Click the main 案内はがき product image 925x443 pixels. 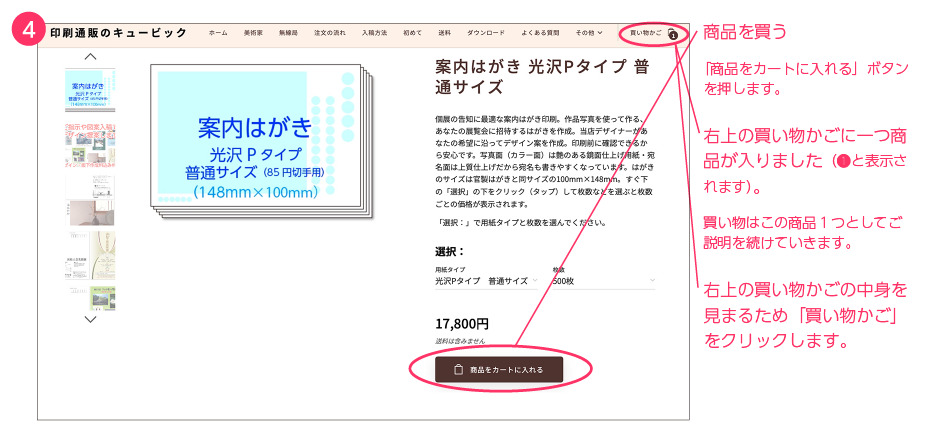point(262,139)
